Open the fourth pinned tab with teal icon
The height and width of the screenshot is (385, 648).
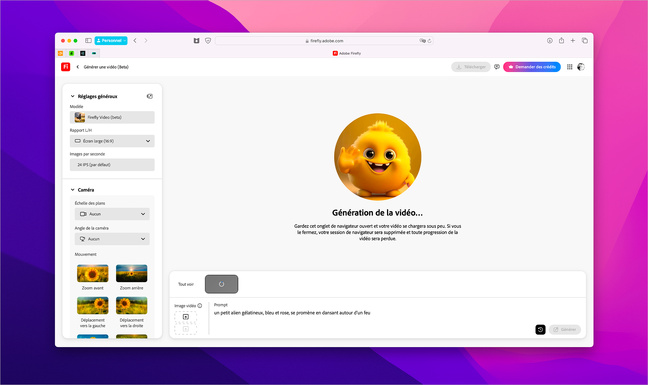pyautogui.click(x=94, y=53)
